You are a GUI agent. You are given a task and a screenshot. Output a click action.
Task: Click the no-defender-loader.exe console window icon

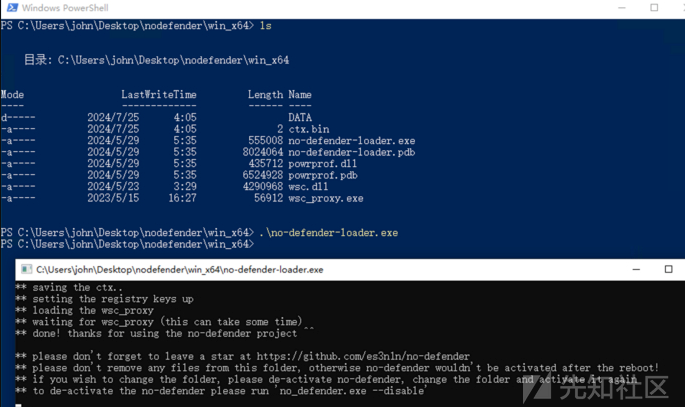click(27, 269)
